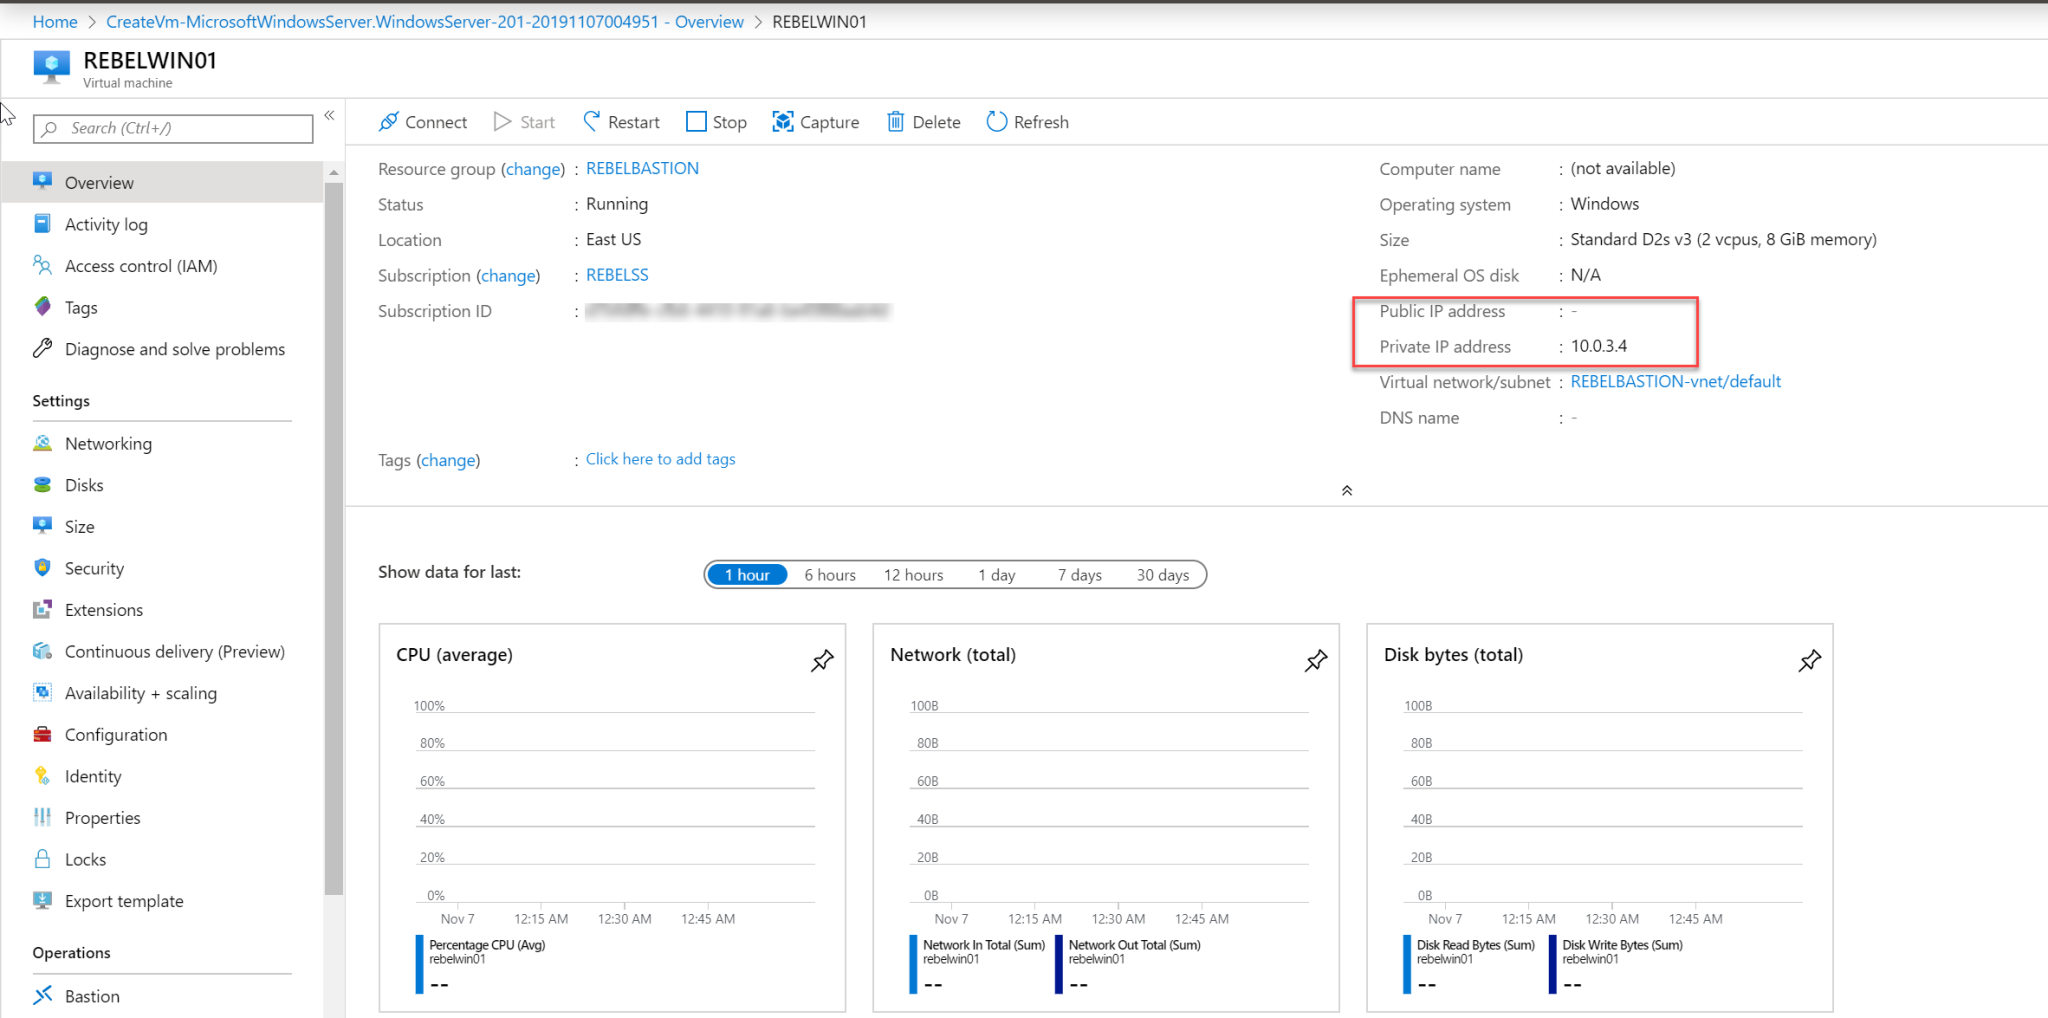Pin the Network (total) chart
Screen dimensions: 2048x1018
click(x=1316, y=661)
